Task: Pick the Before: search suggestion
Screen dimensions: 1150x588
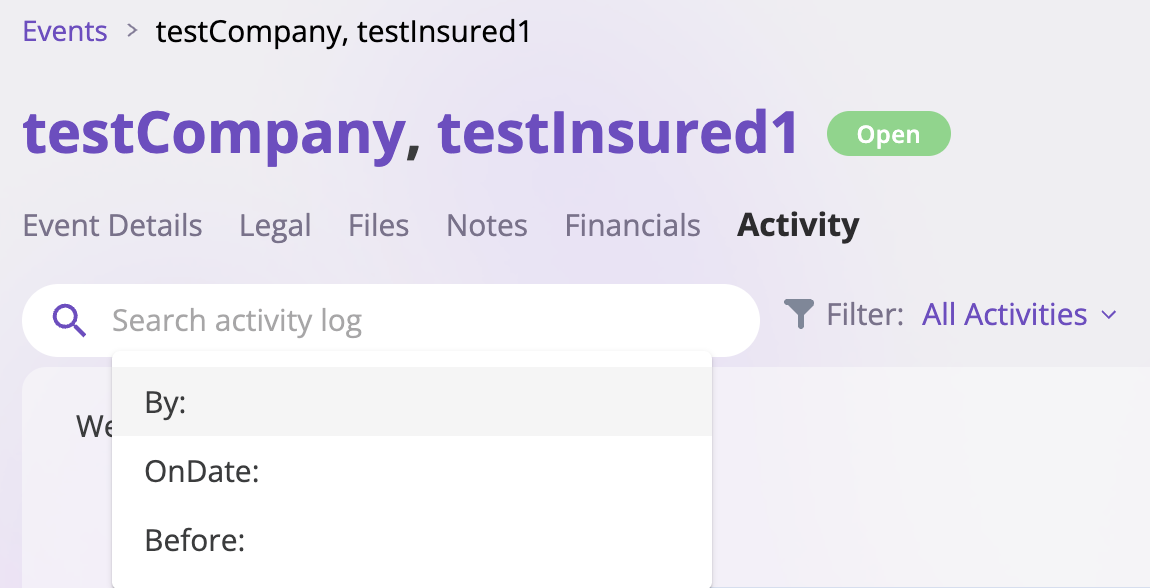Action: [411, 540]
